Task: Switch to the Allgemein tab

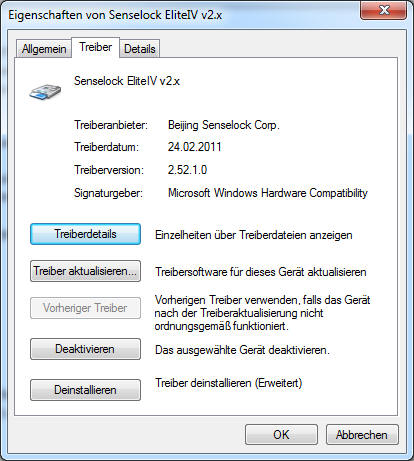Action: coord(44,49)
